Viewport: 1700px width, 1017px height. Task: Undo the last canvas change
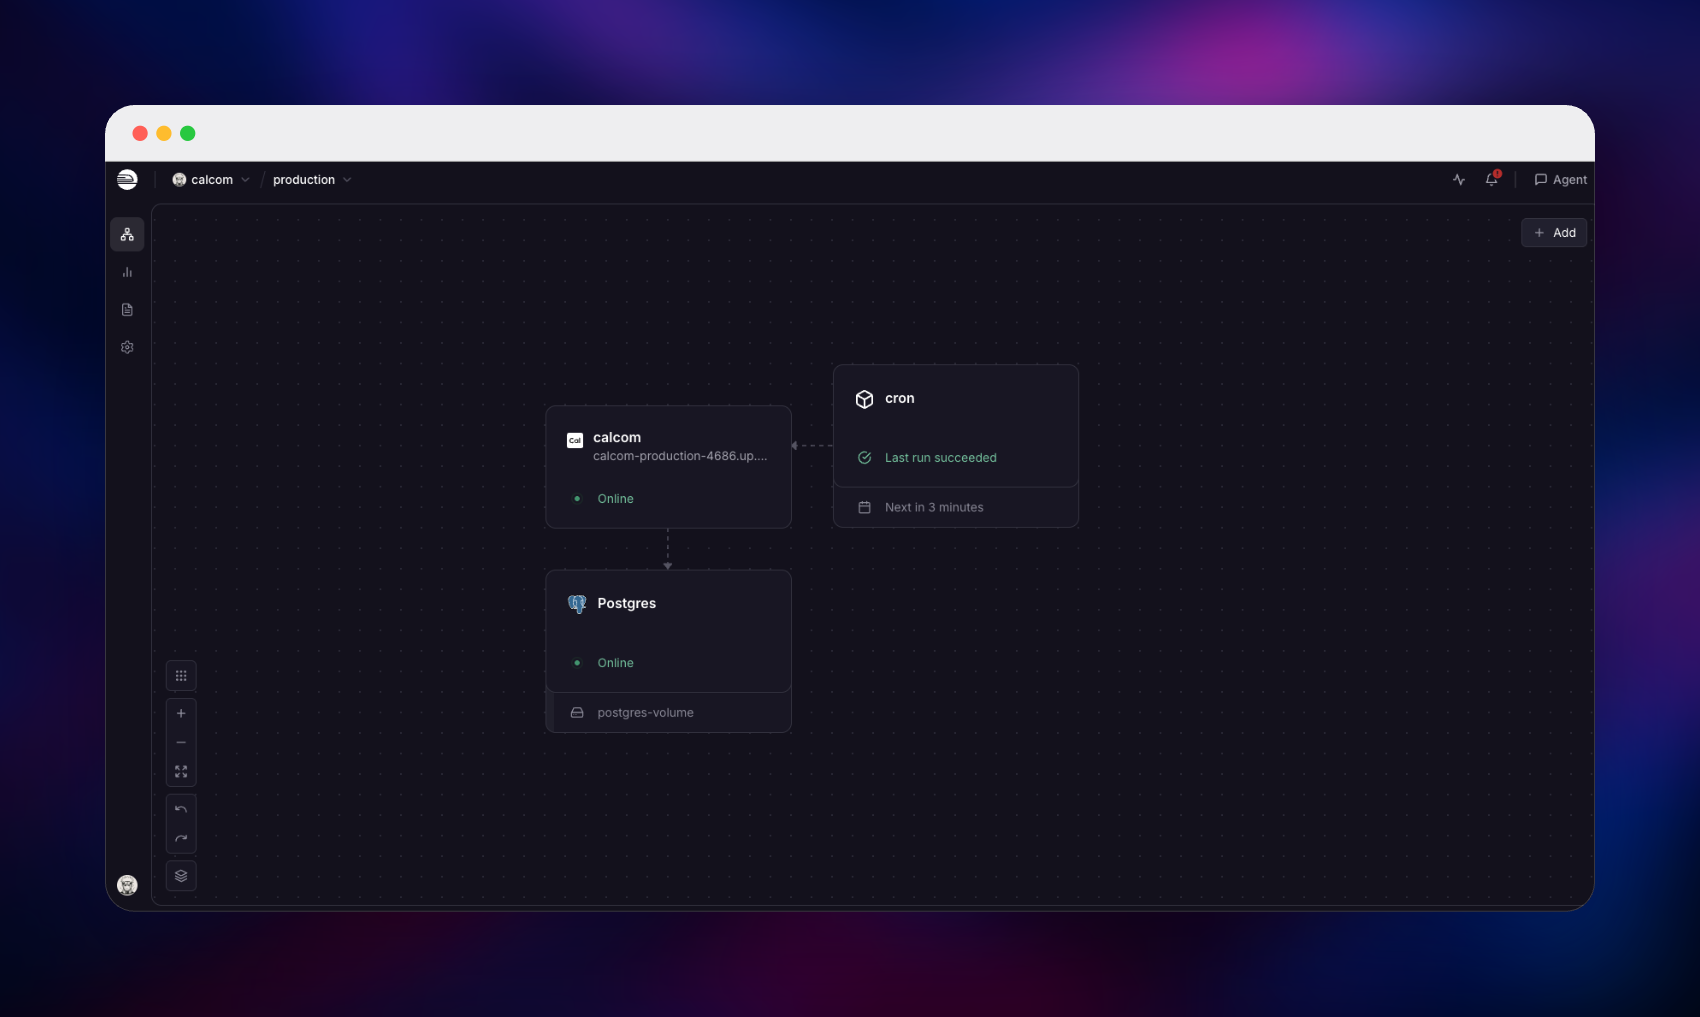[x=181, y=810]
